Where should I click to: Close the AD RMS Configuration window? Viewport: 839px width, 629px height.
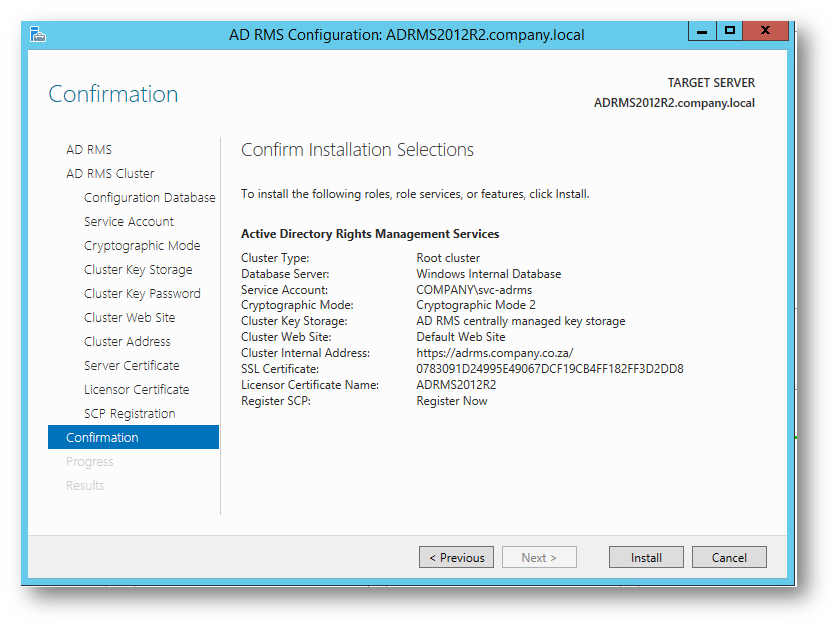coord(766,31)
